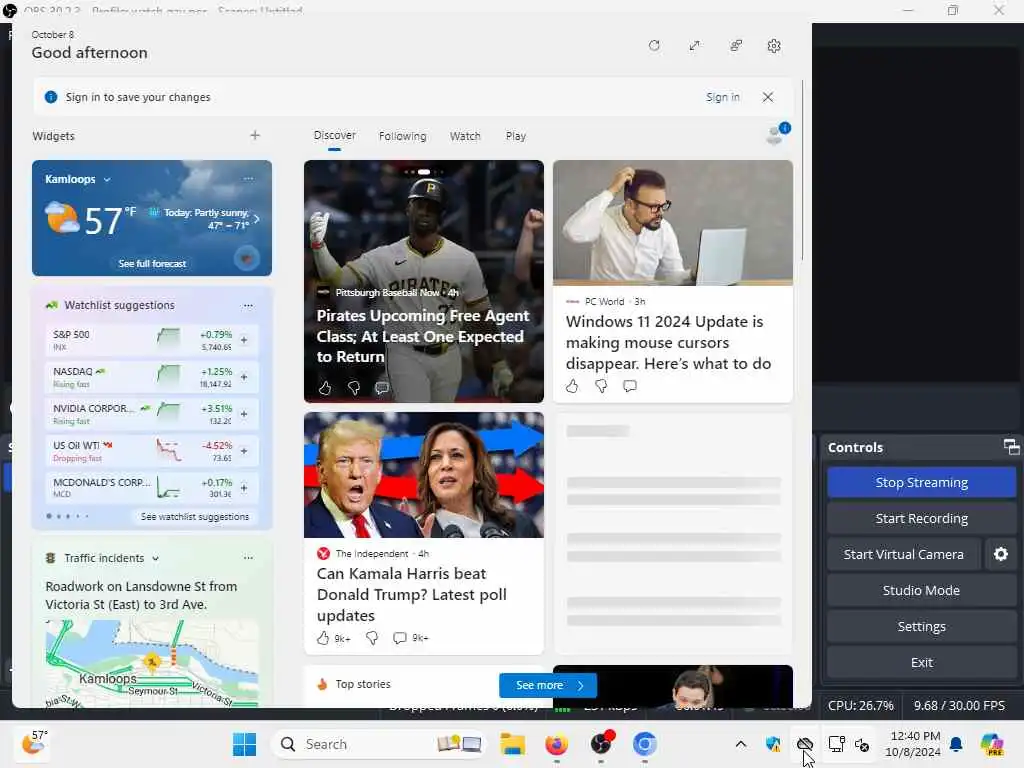Switch to the Following tab
Screen dimensions: 1024x768
402,136
